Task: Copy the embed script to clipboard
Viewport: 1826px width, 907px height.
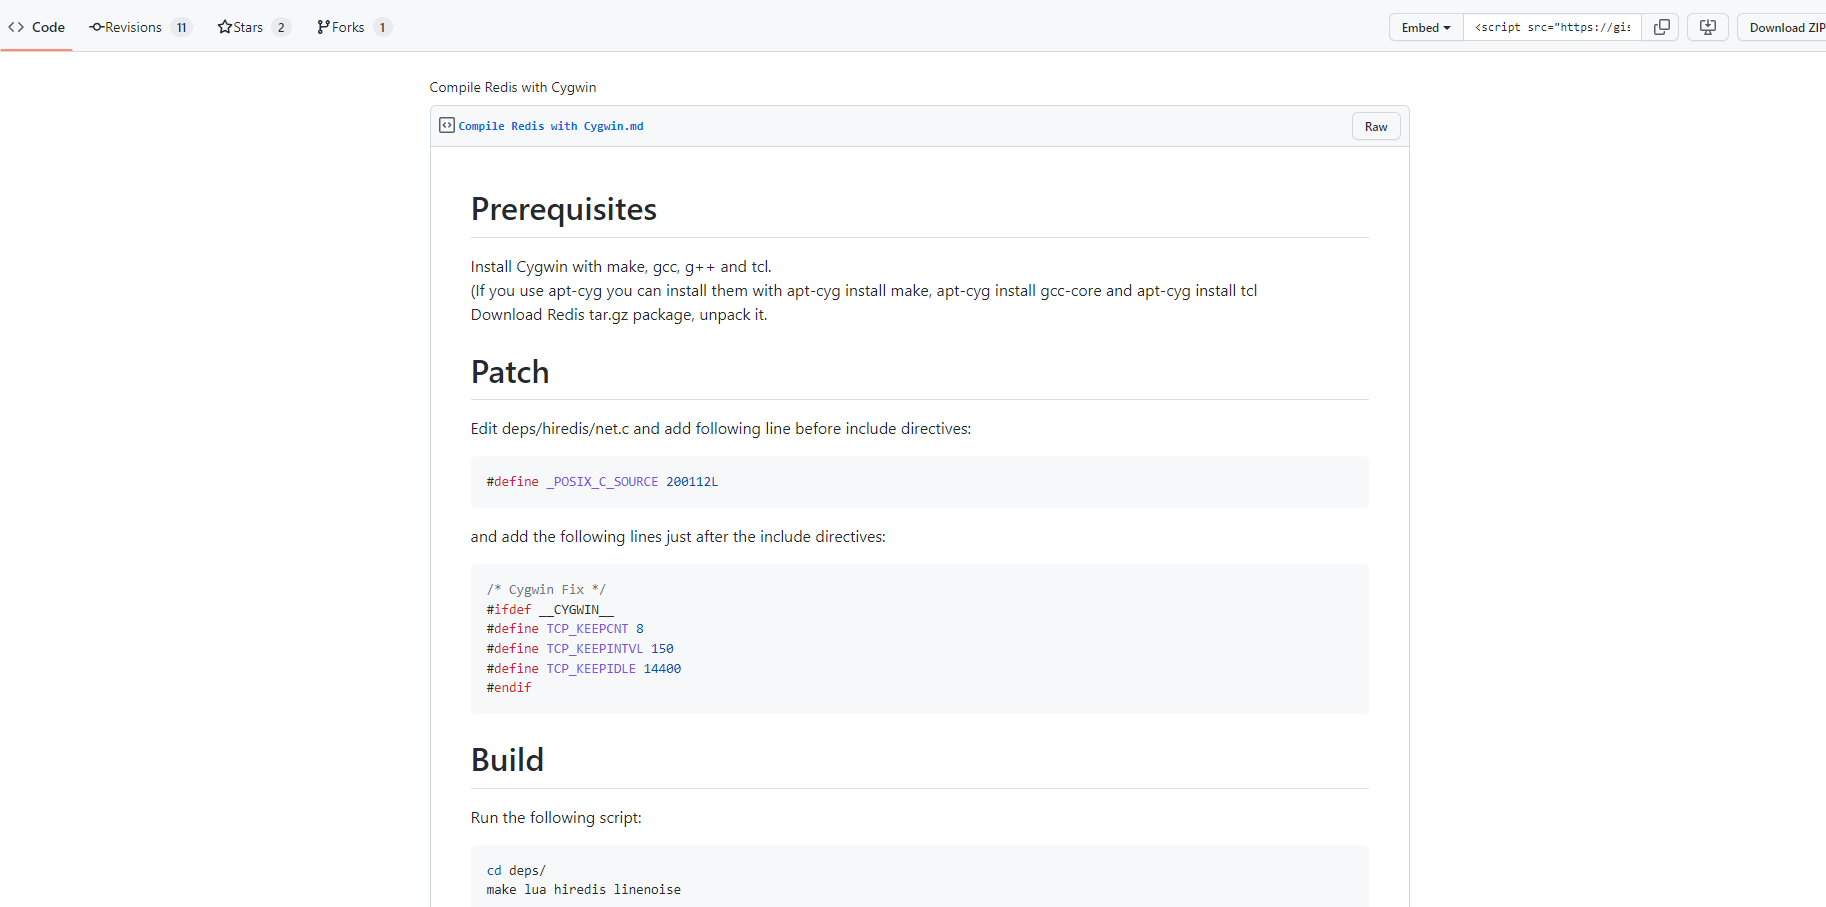Action: coord(1661,27)
